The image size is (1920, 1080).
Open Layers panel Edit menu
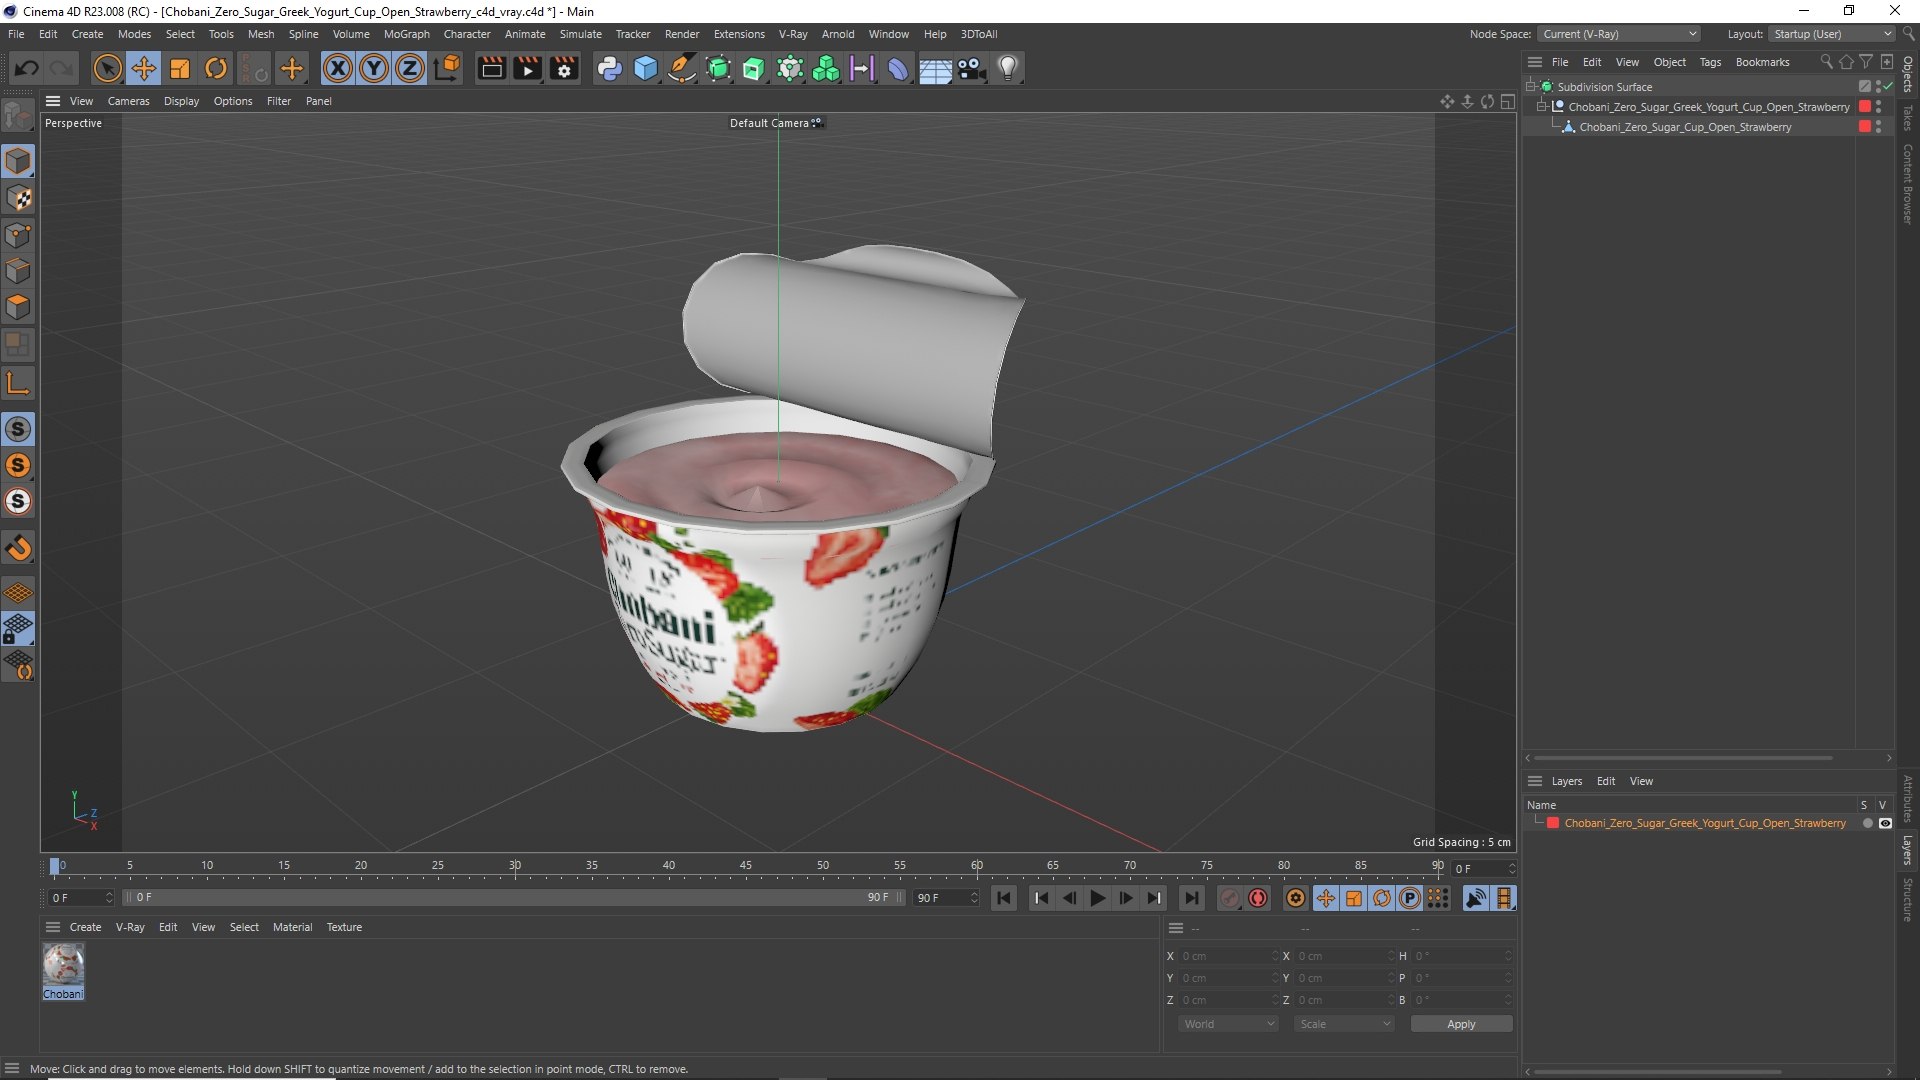click(1605, 781)
